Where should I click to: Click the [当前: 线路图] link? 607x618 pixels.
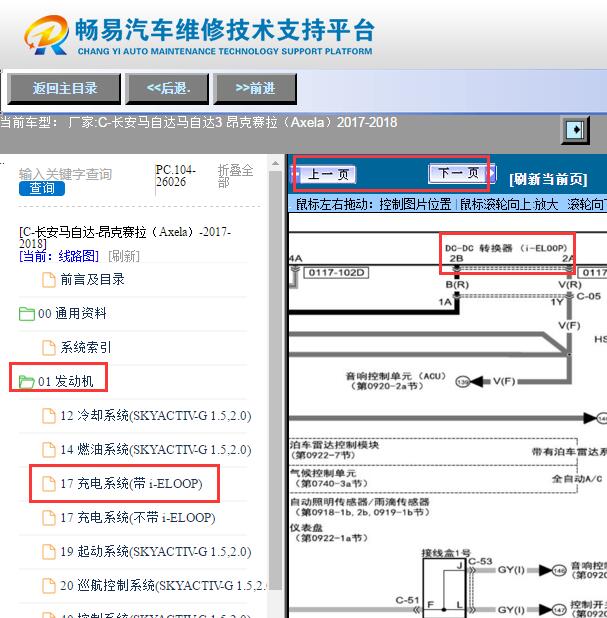pyautogui.click(x=59, y=256)
